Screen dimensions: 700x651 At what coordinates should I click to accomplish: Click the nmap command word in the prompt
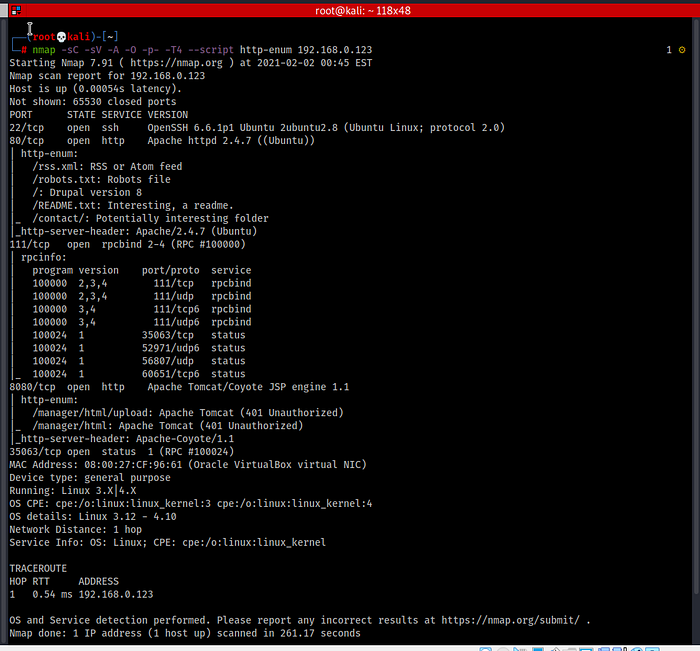[46, 50]
